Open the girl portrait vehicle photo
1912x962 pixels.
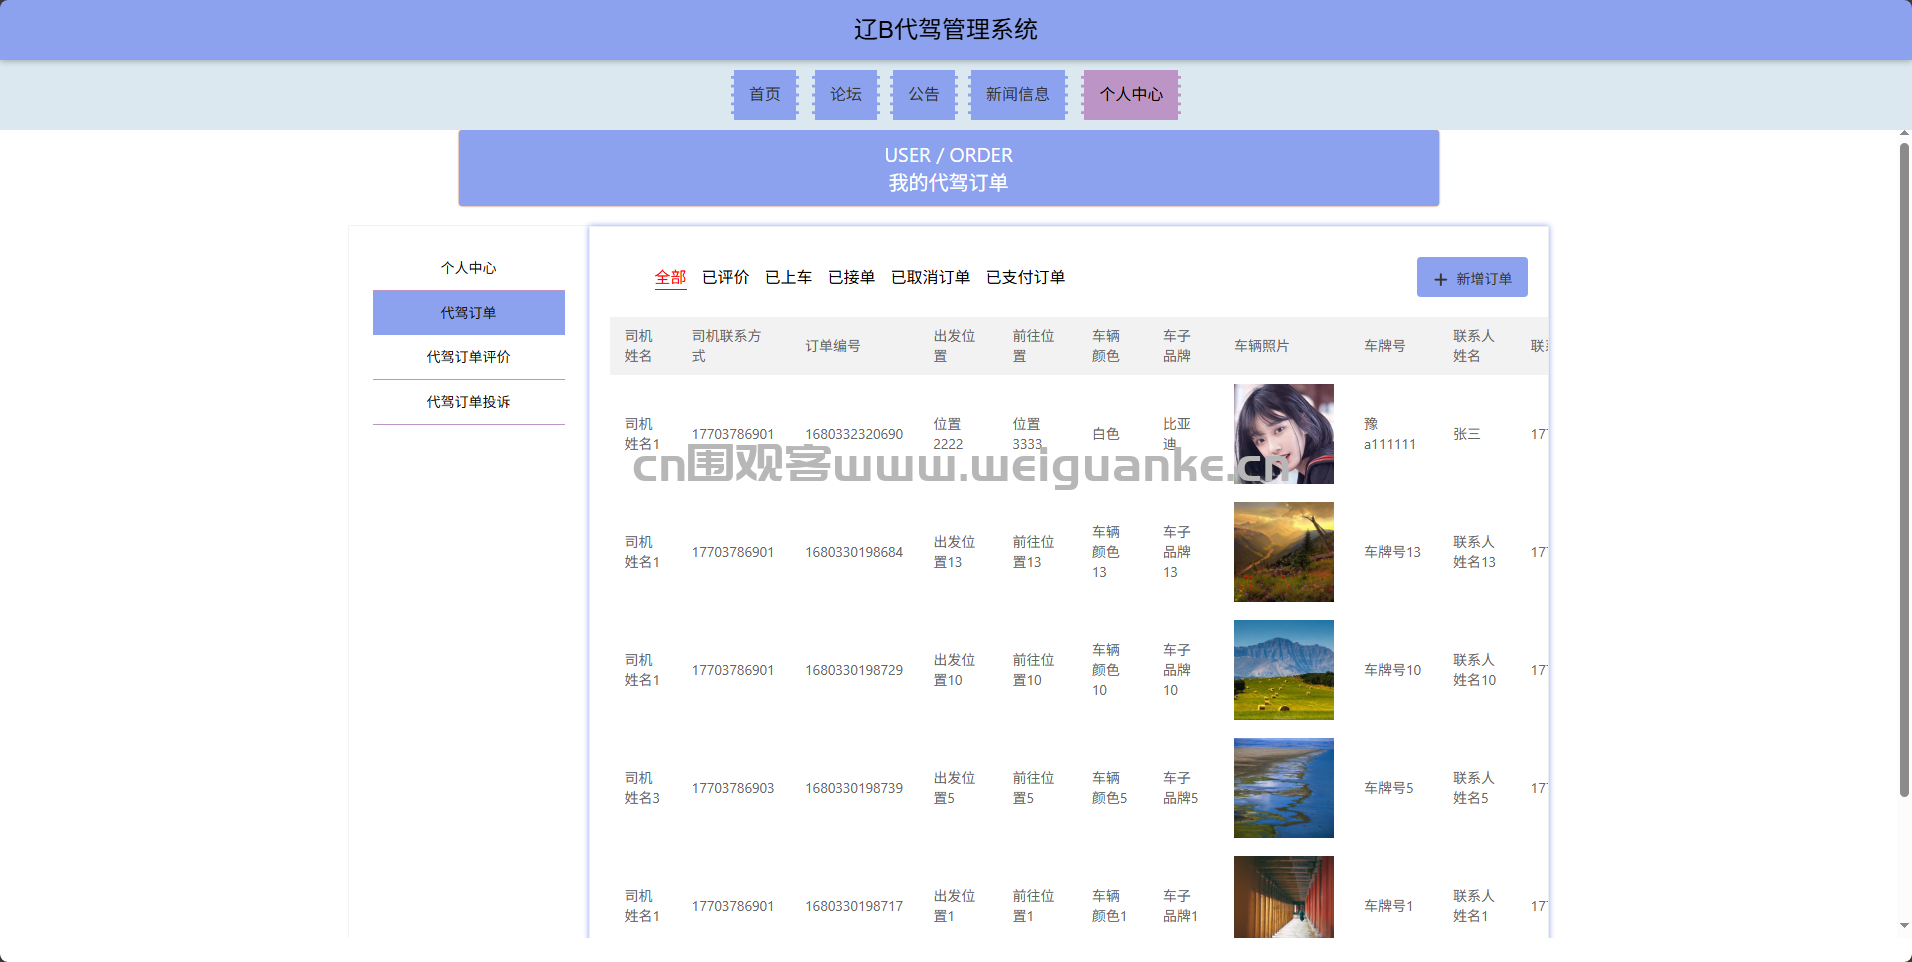click(x=1284, y=434)
